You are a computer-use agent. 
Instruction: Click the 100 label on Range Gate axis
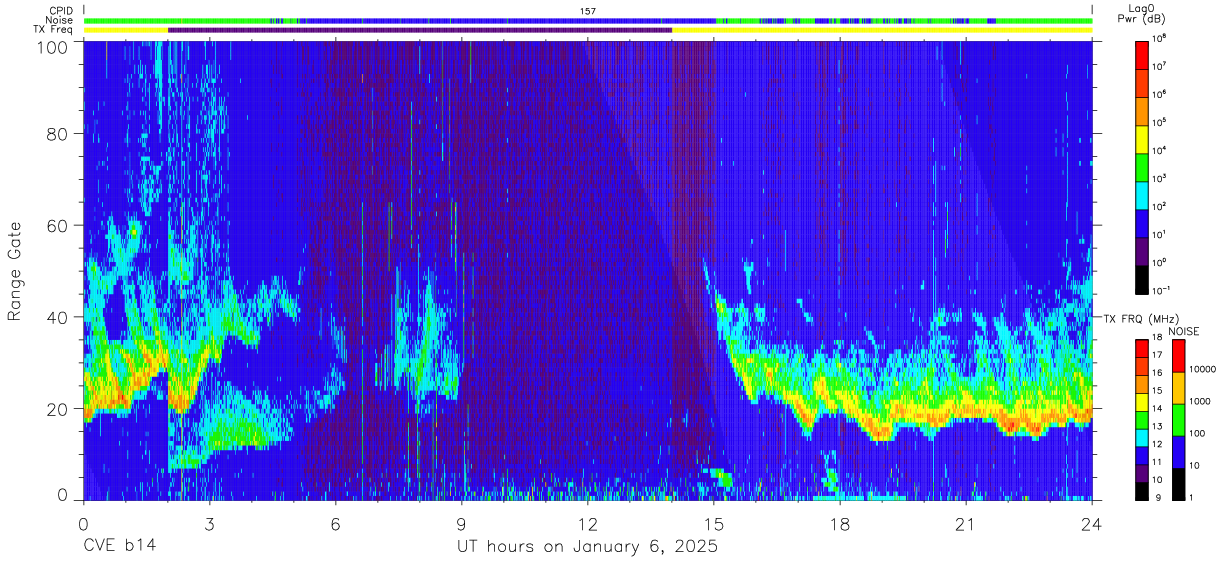54,47
